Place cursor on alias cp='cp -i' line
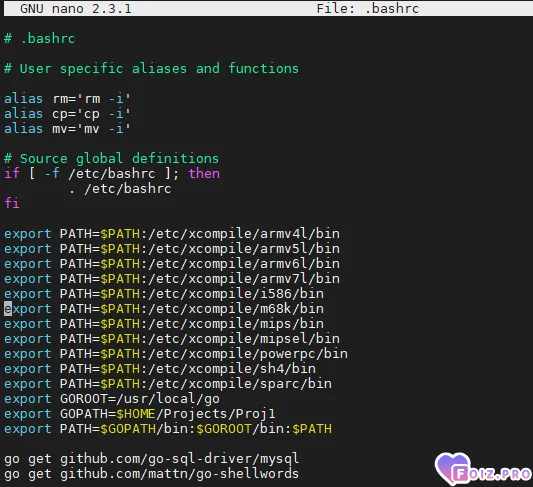 (x=67, y=114)
